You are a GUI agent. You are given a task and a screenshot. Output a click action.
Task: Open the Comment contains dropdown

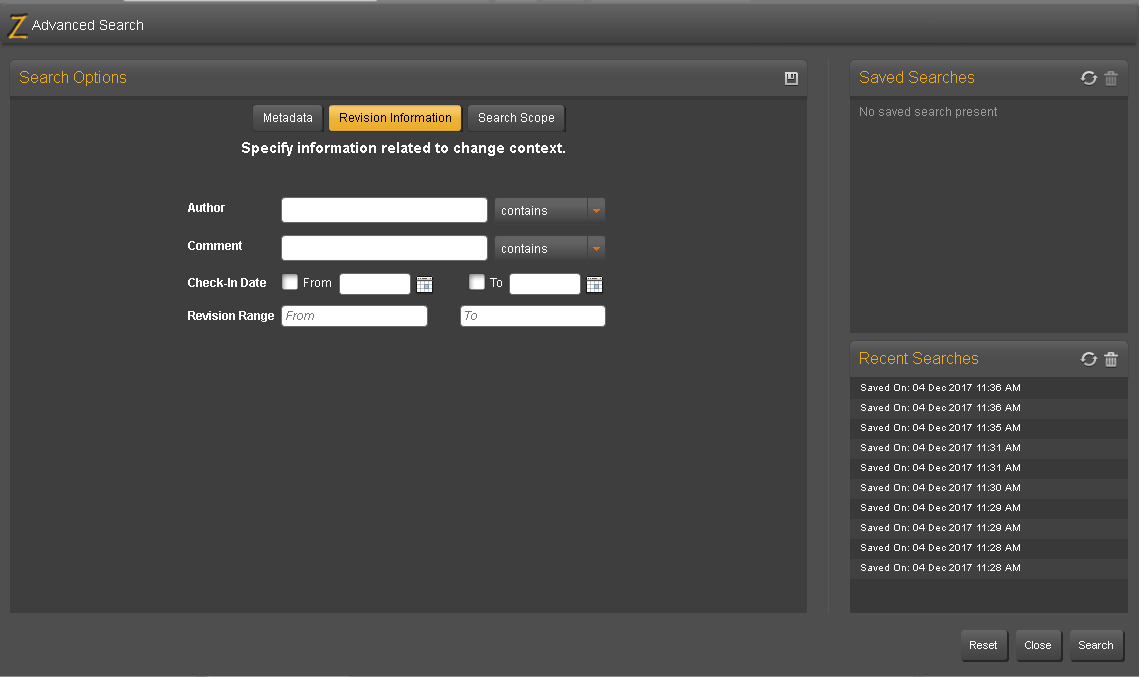point(550,248)
